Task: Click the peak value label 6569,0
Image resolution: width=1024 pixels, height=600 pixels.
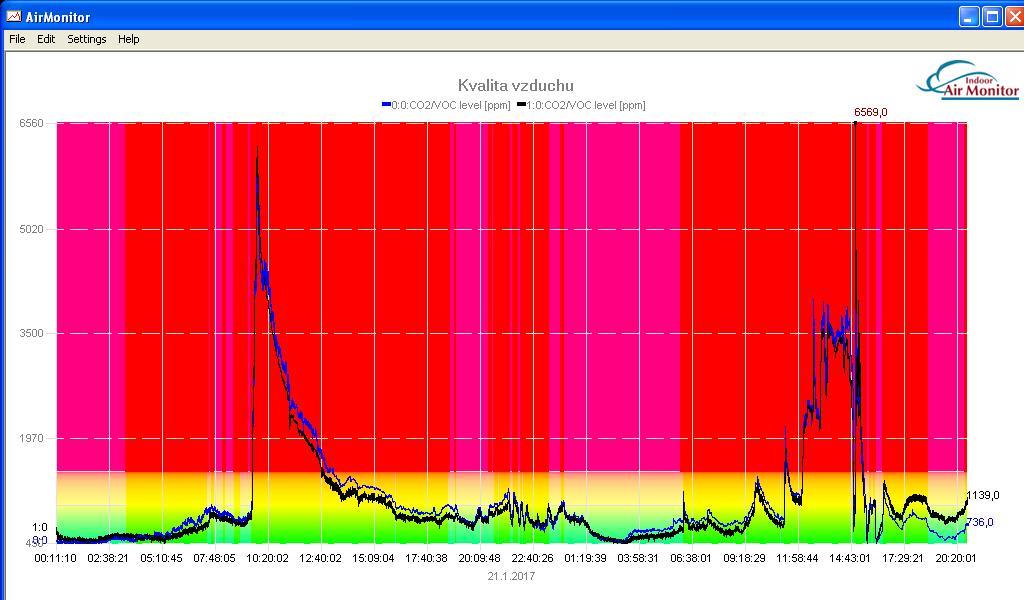Action: pyautogui.click(x=870, y=112)
